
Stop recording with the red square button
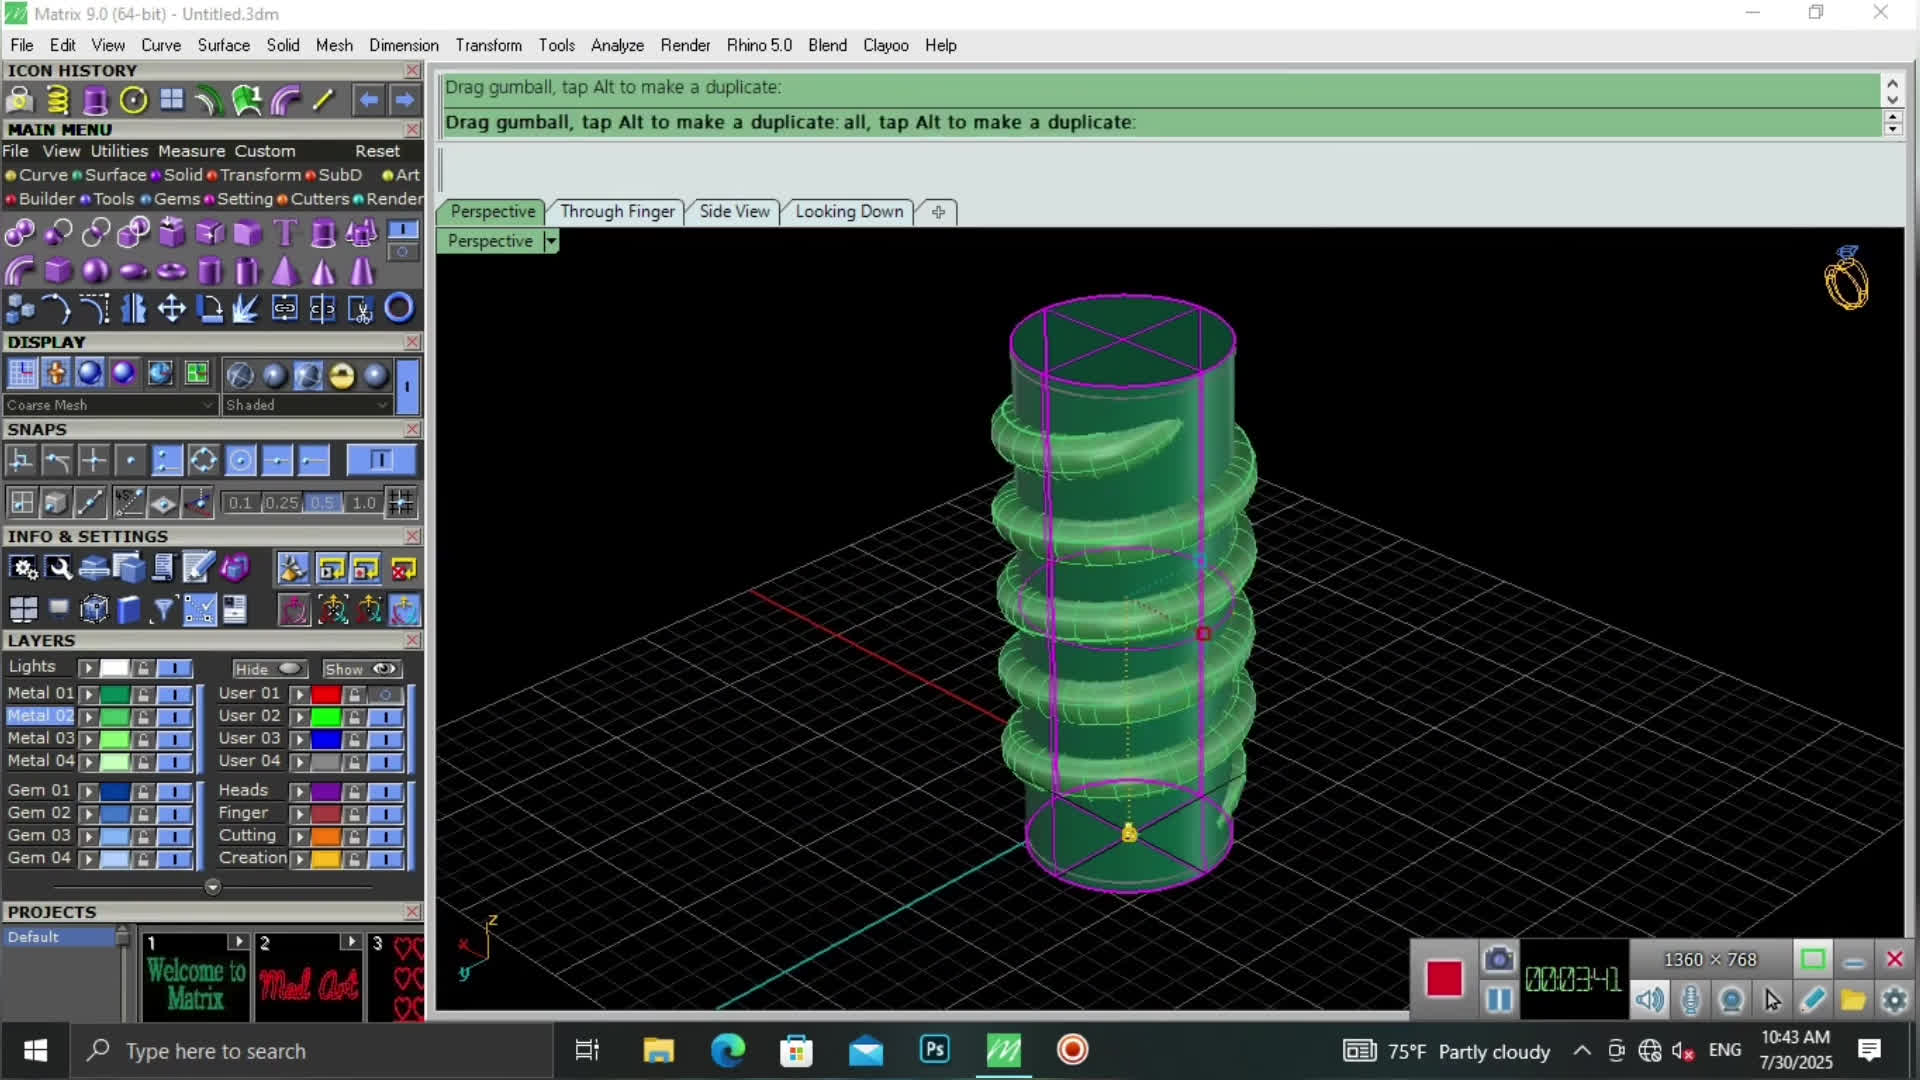[x=1444, y=979]
